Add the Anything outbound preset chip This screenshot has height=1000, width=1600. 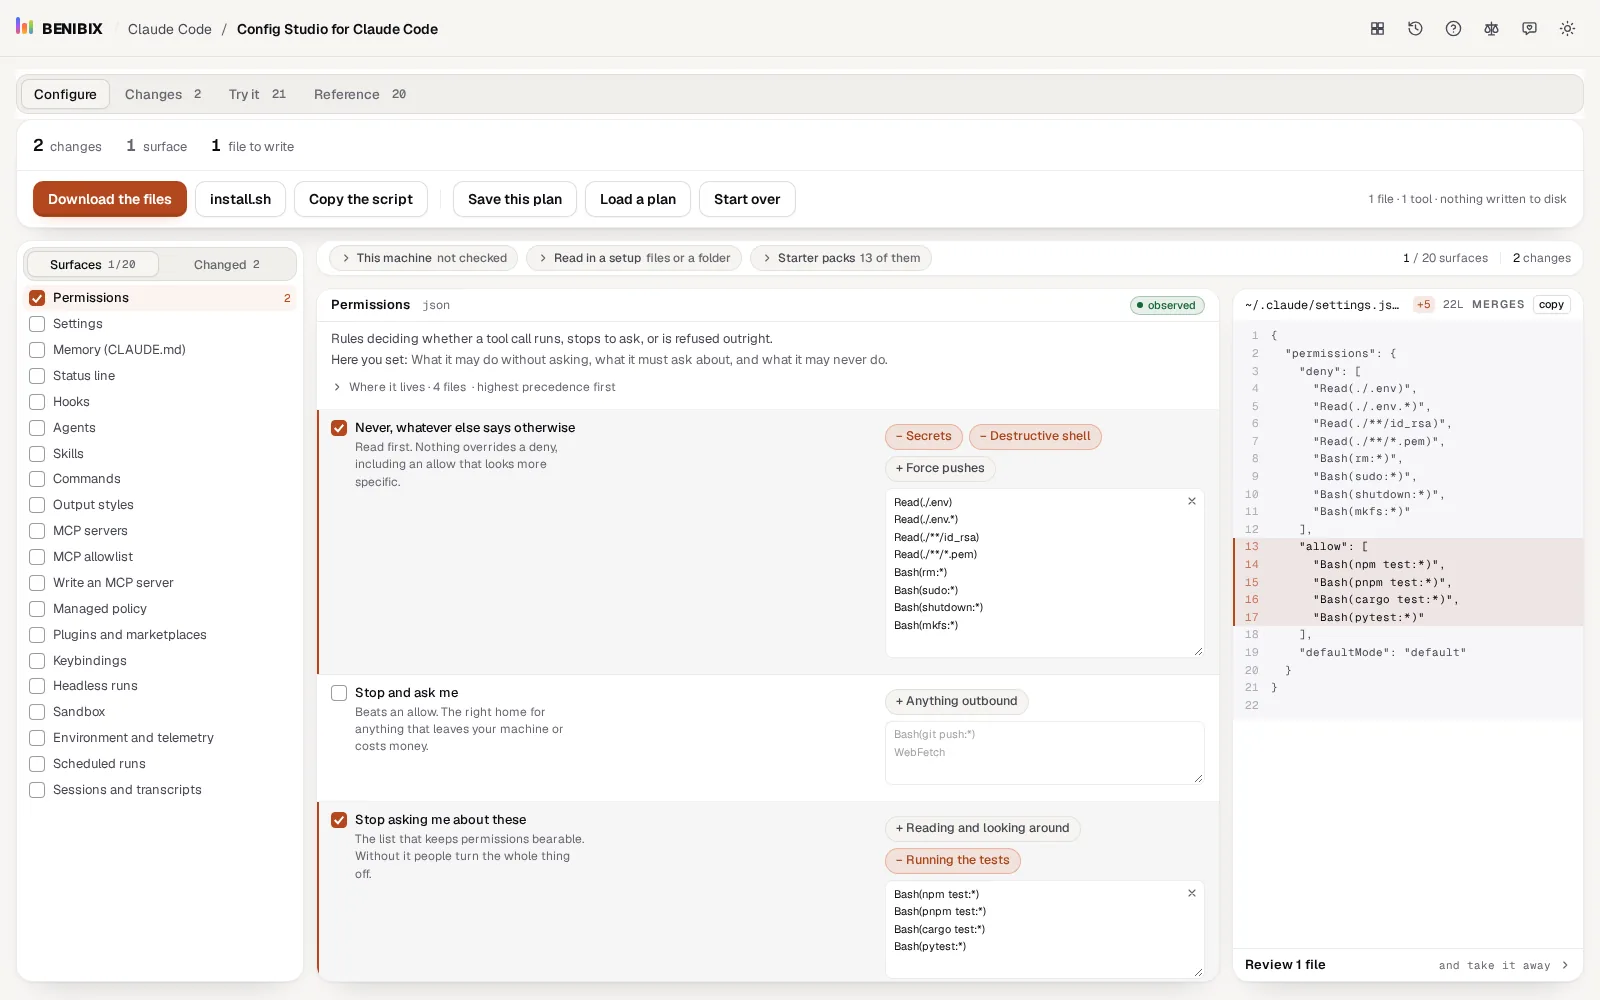[957, 701]
